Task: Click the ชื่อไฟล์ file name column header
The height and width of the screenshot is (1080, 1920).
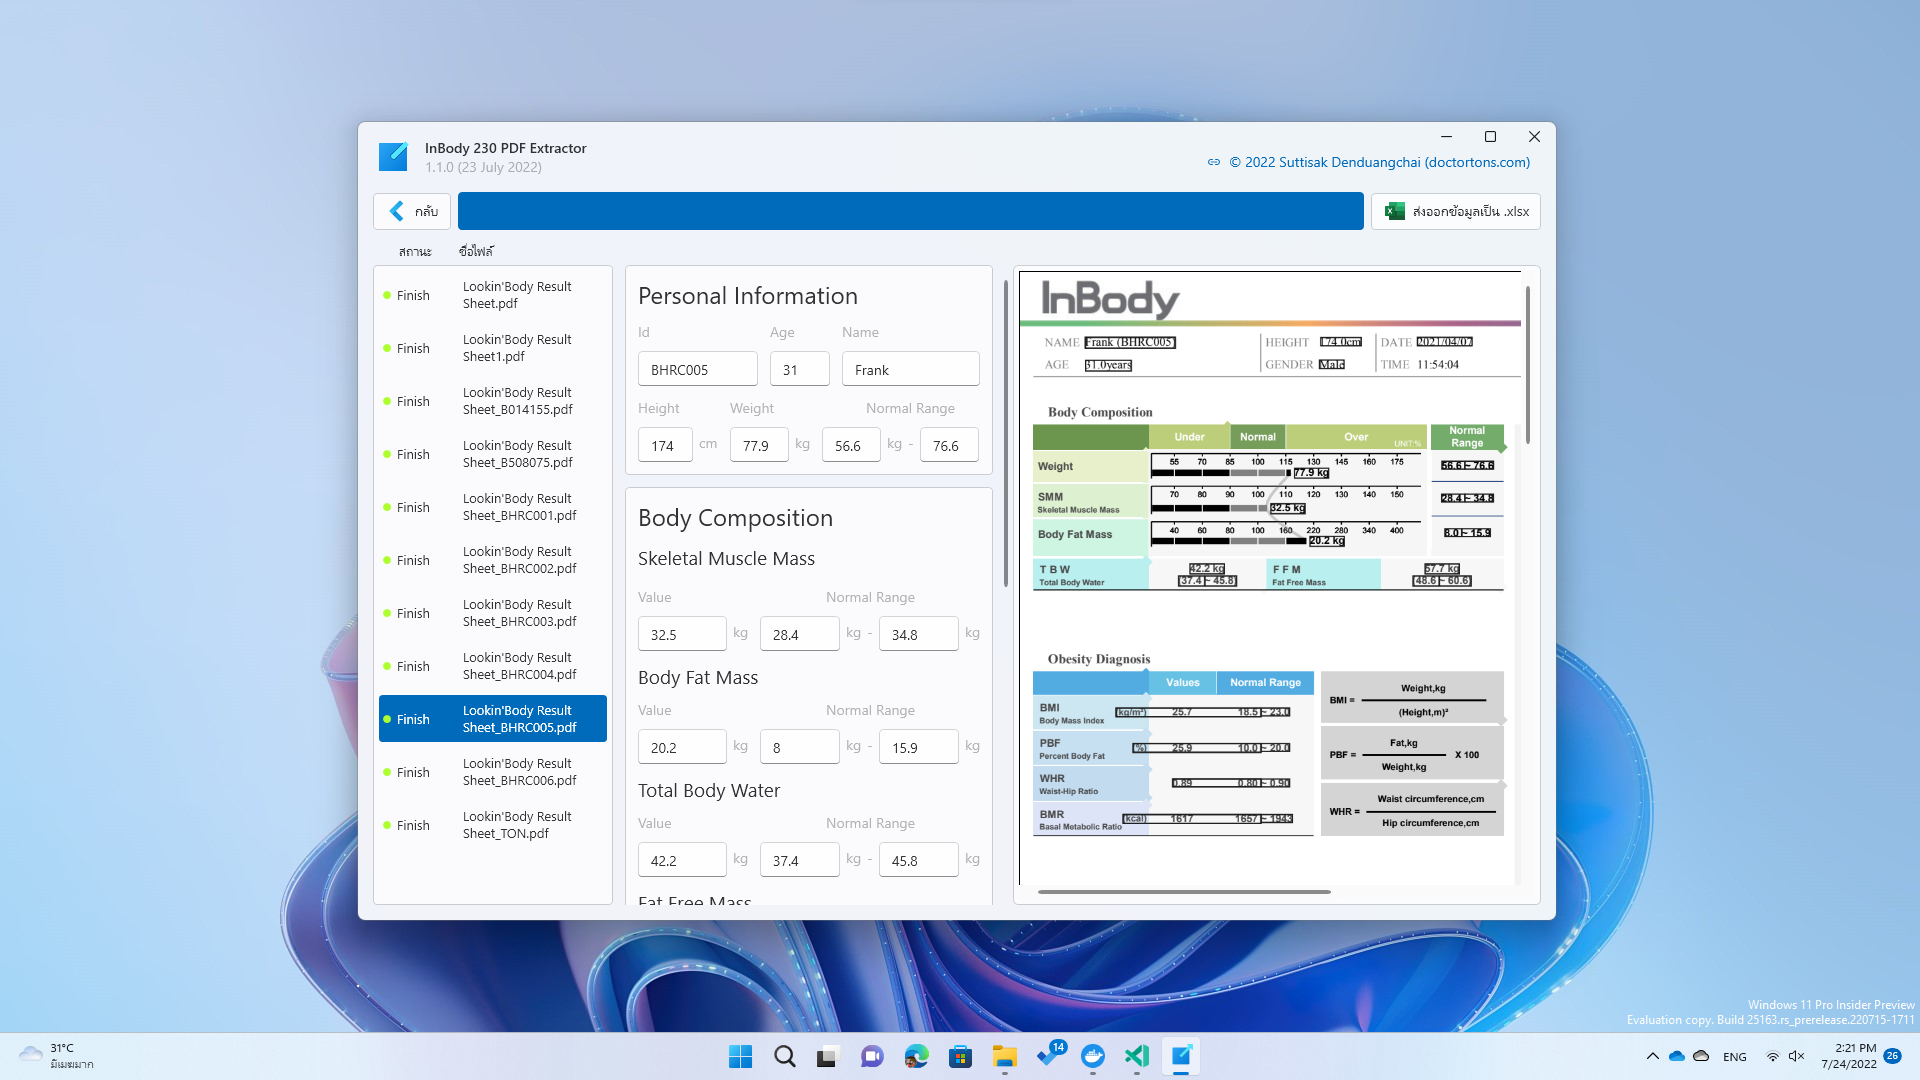Action: tap(476, 251)
